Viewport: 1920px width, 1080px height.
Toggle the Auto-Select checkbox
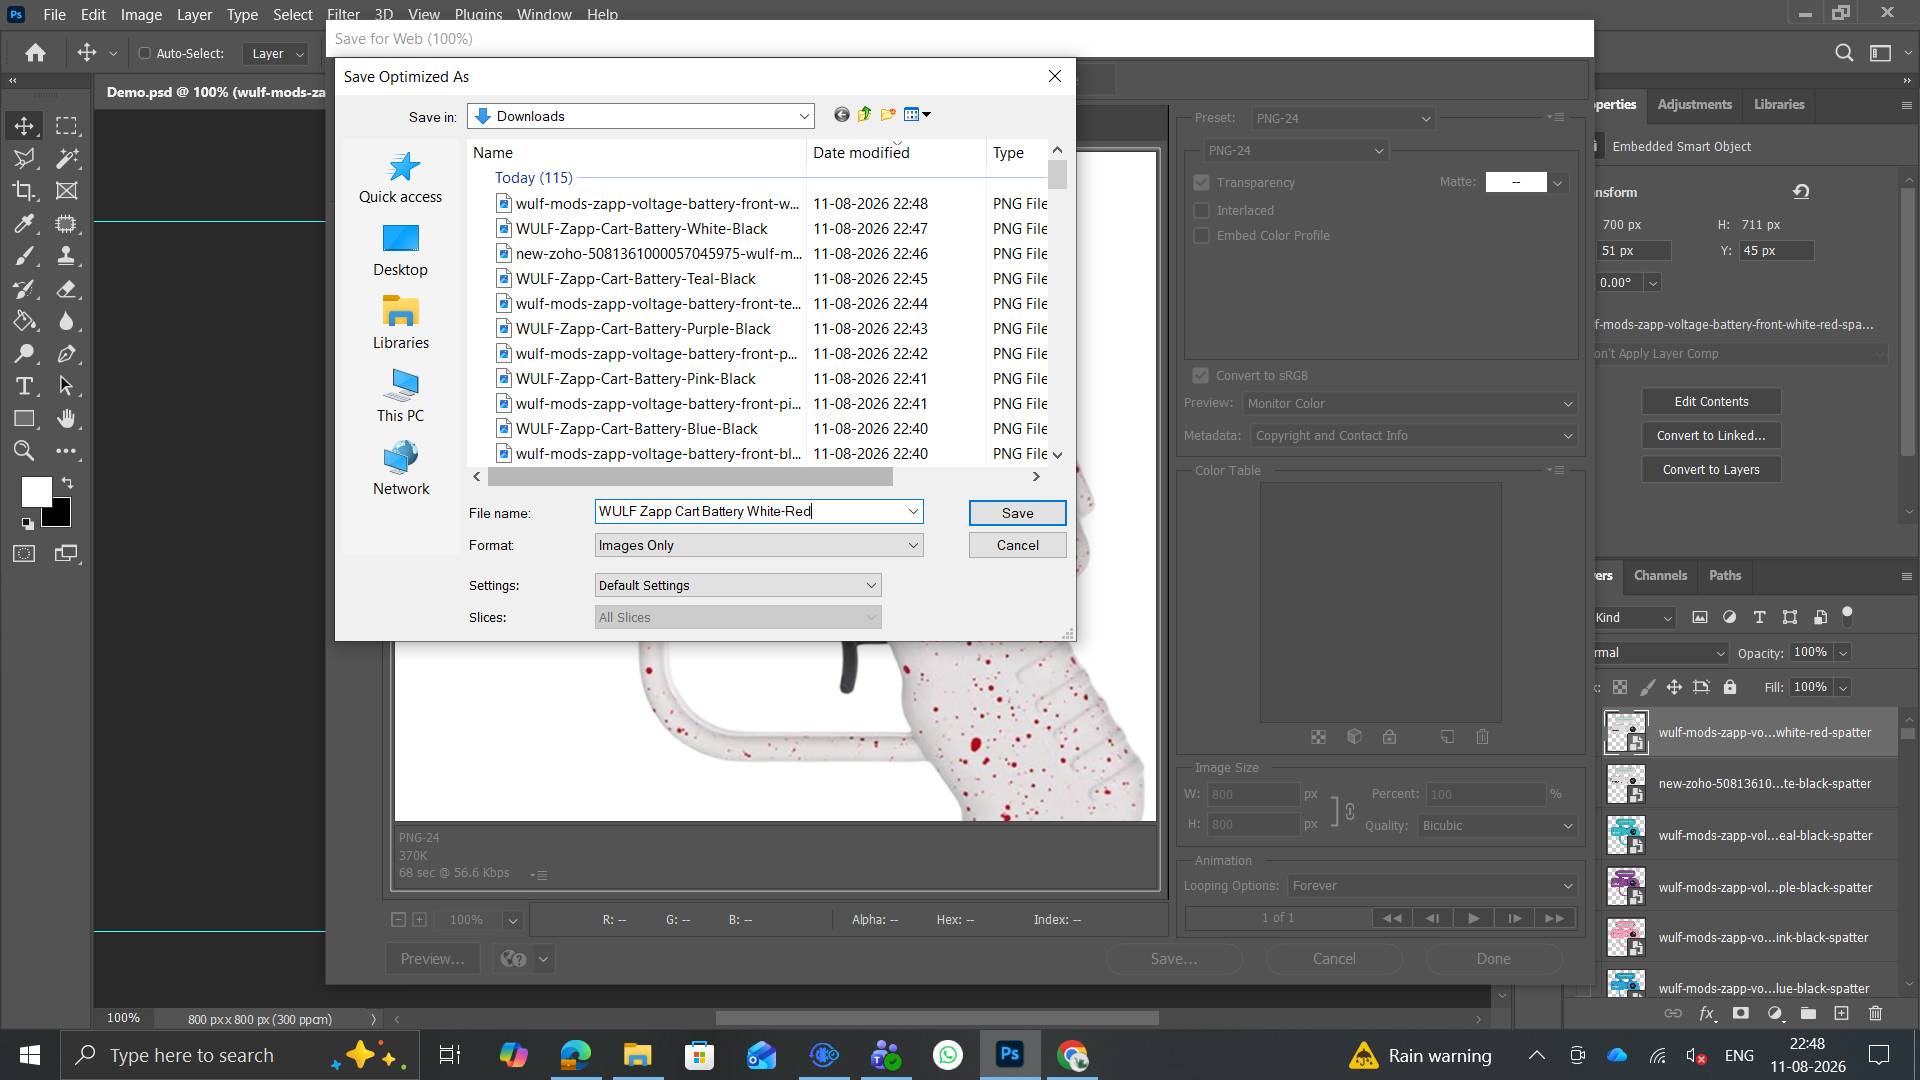point(144,53)
